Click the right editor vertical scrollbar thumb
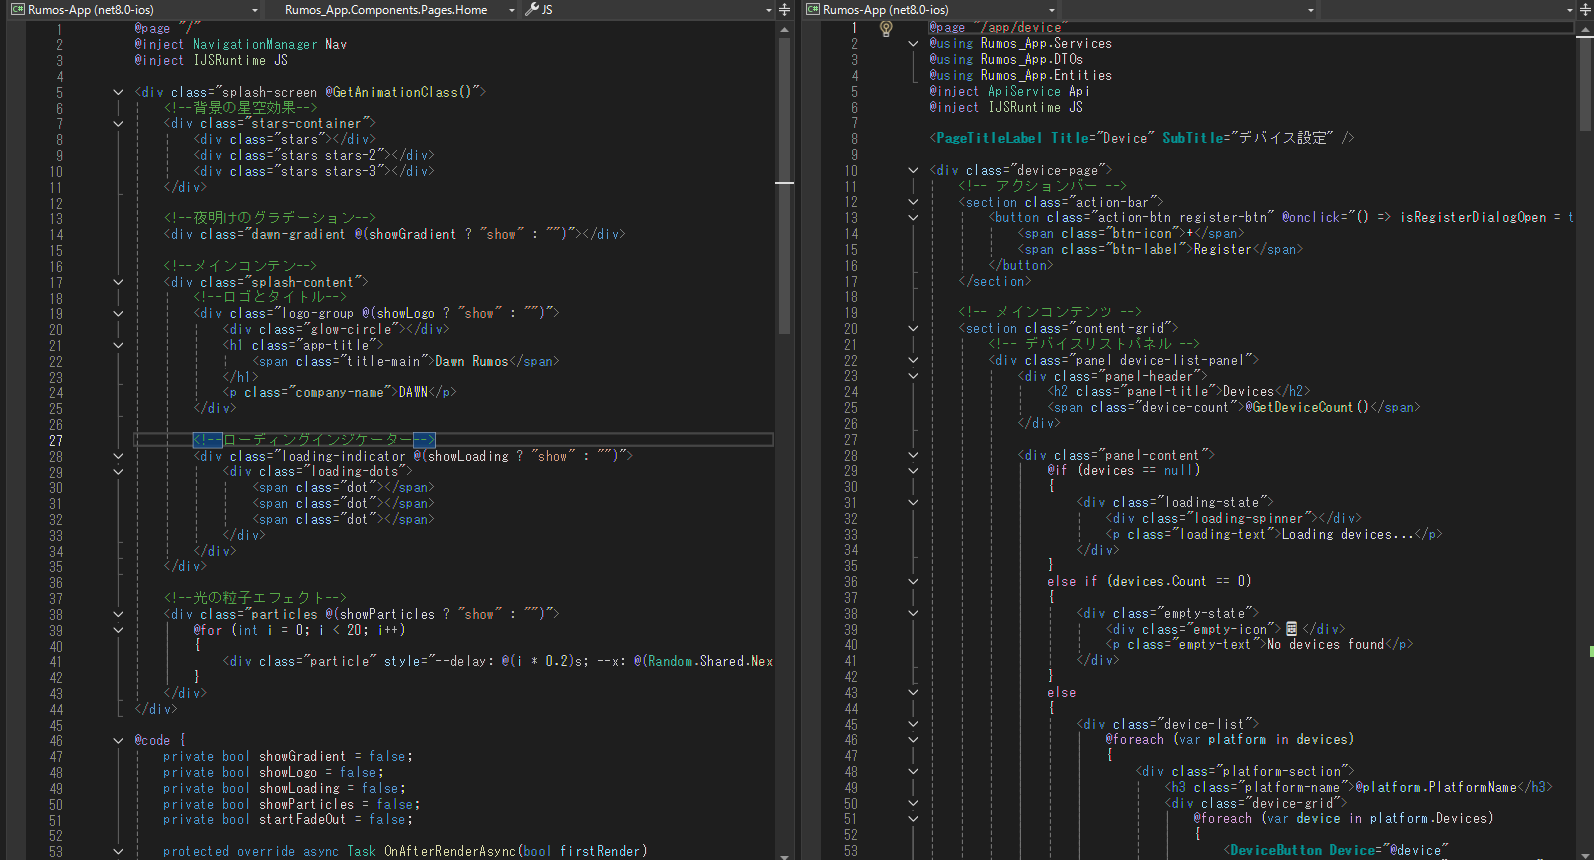 click(1585, 85)
